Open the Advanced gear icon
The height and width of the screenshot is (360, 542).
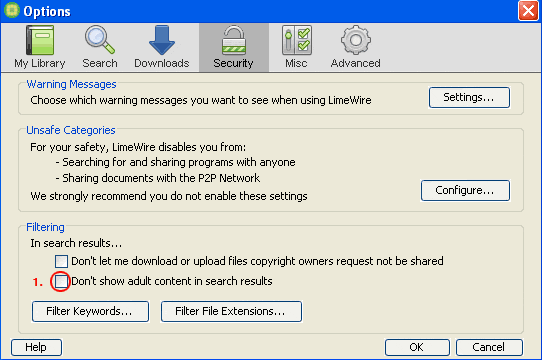tap(356, 40)
